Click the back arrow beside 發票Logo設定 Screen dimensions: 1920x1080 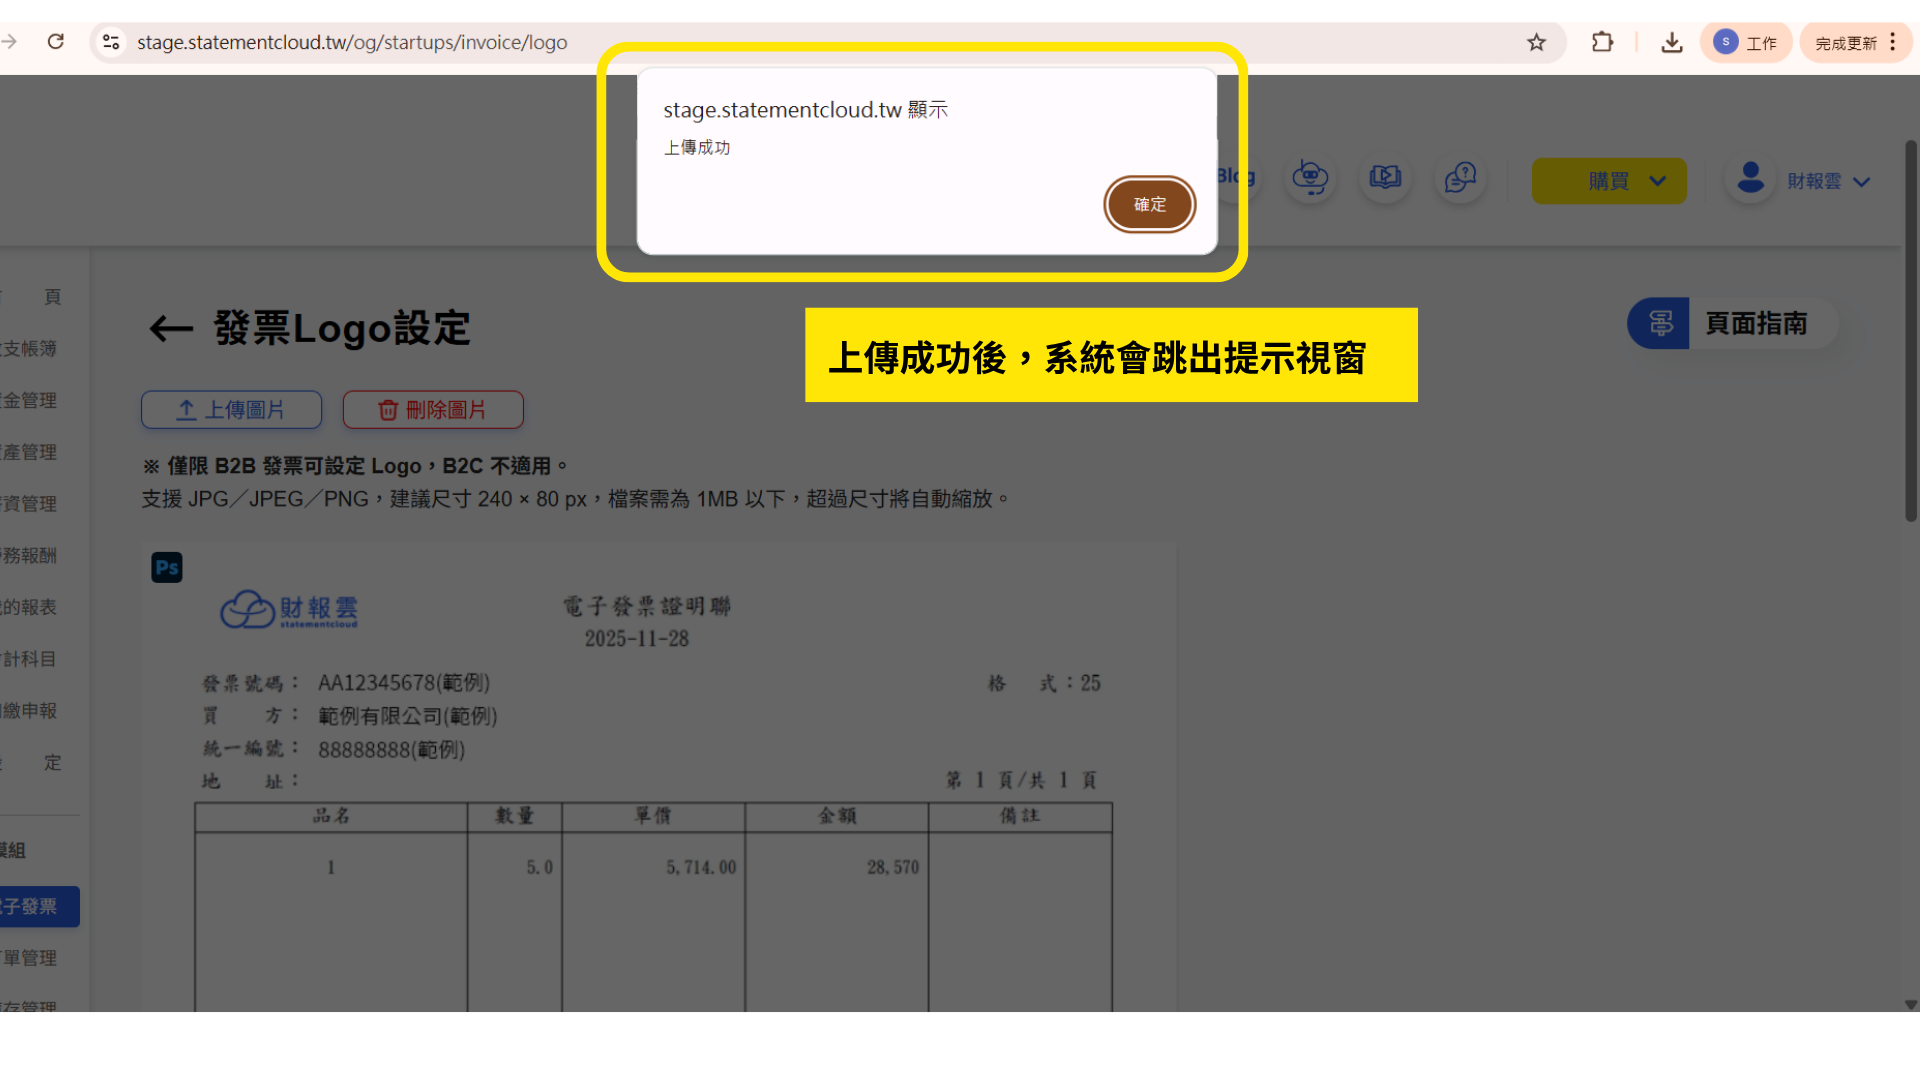pyautogui.click(x=170, y=329)
